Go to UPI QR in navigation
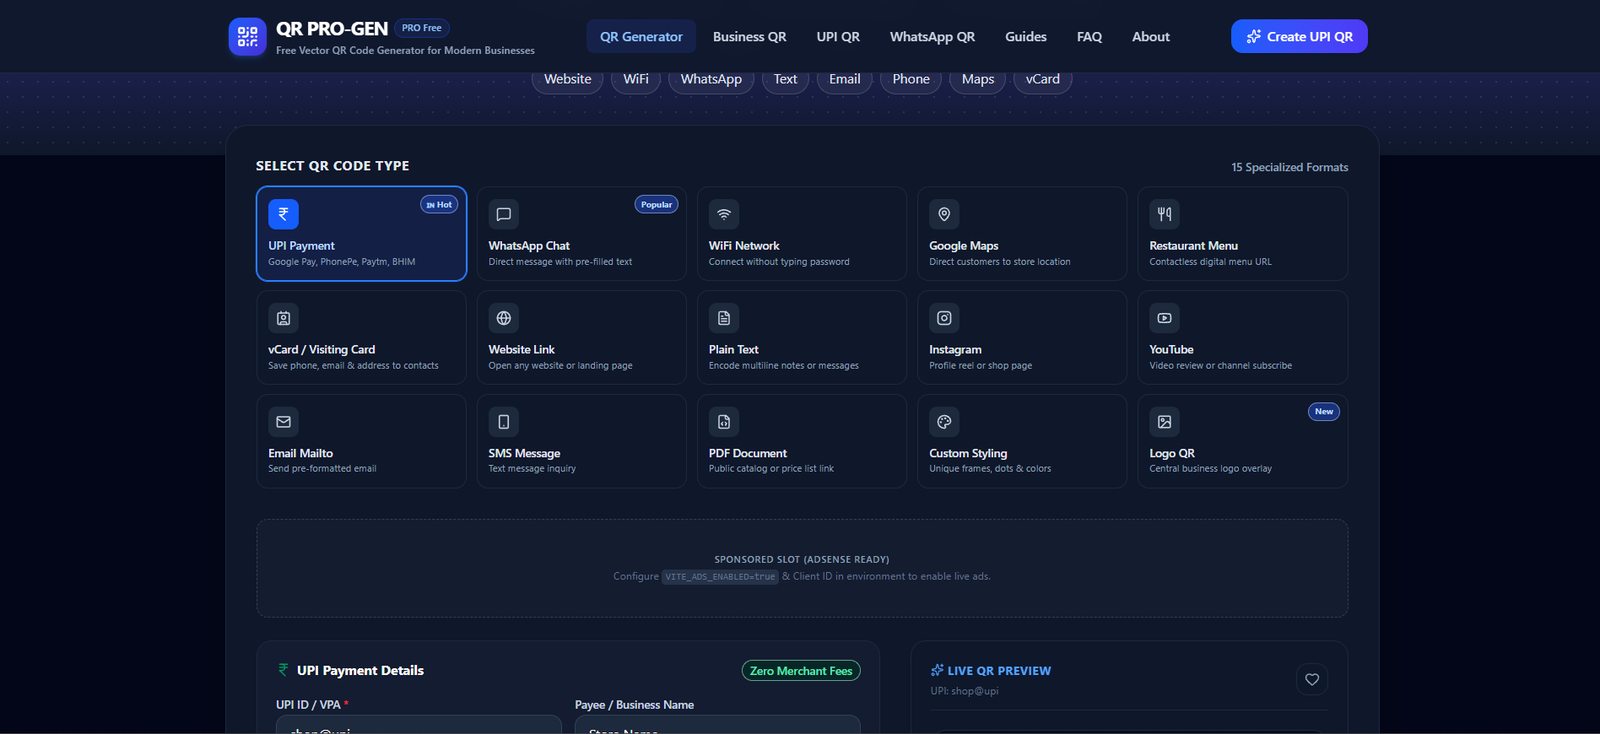The width and height of the screenshot is (1600, 734). point(838,37)
